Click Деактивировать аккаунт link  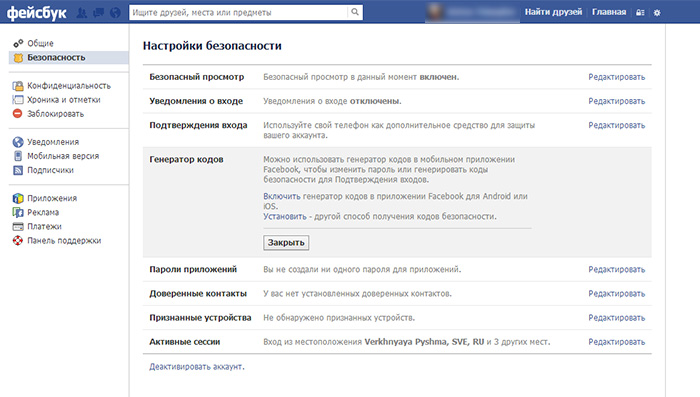[x=197, y=367]
